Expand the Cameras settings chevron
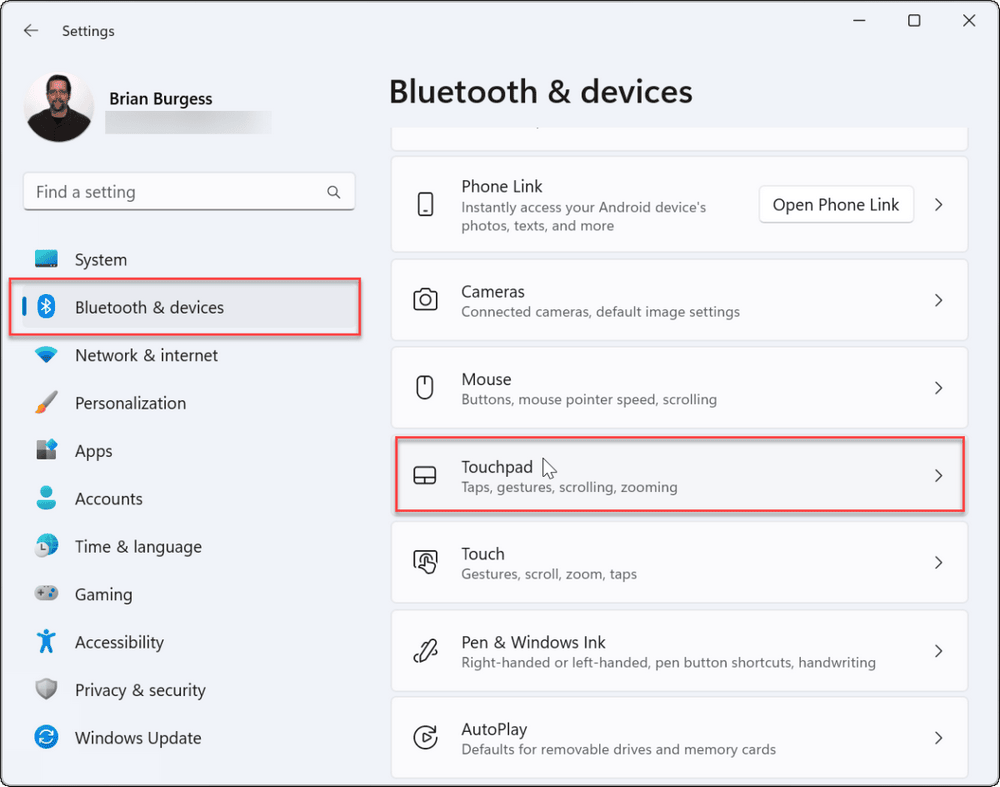1000x787 pixels. (938, 300)
